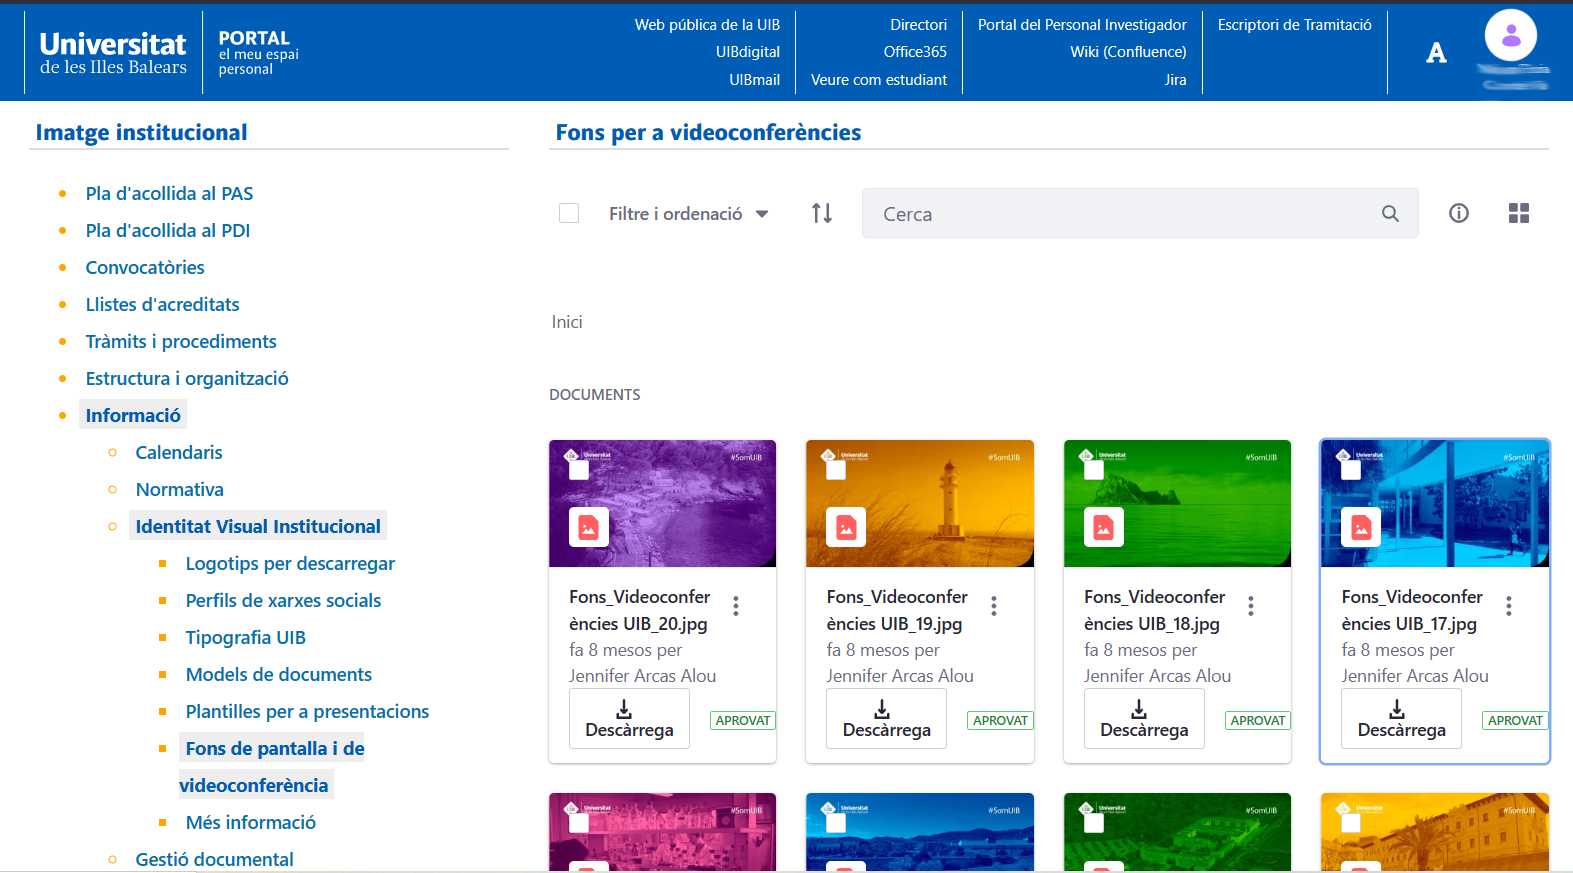The width and height of the screenshot is (1573, 873).
Task: Toggle the select all documents checkbox
Action: coord(569,213)
